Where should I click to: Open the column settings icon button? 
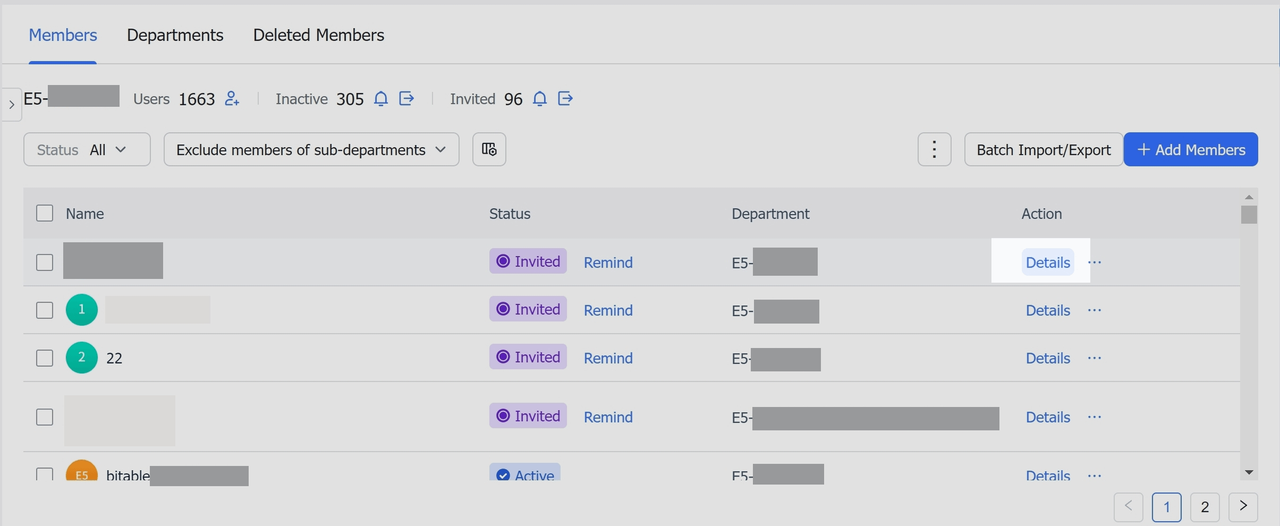[x=489, y=150]
